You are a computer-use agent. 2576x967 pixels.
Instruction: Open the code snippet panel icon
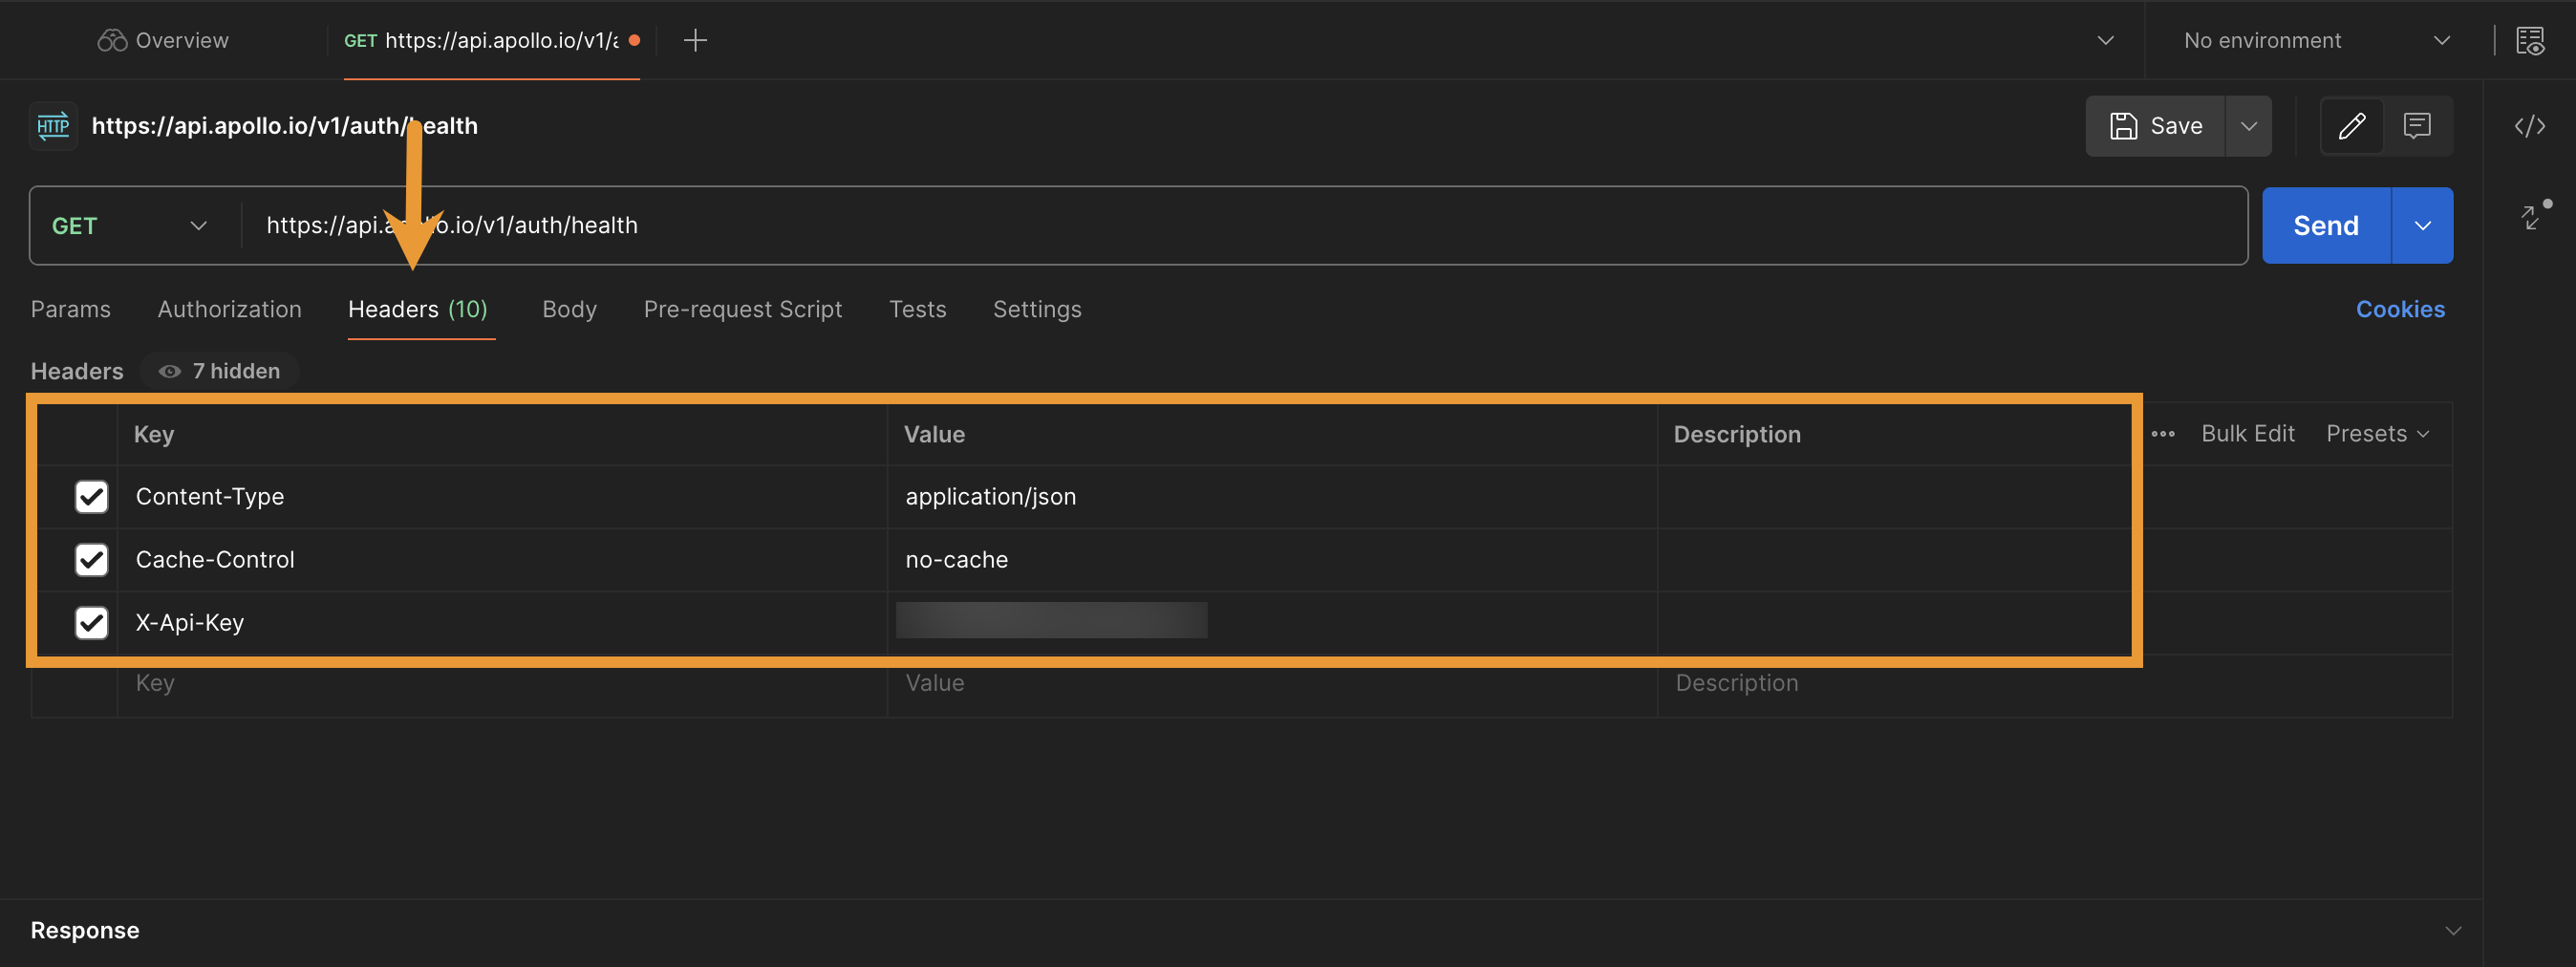(x=2530, y=126)
